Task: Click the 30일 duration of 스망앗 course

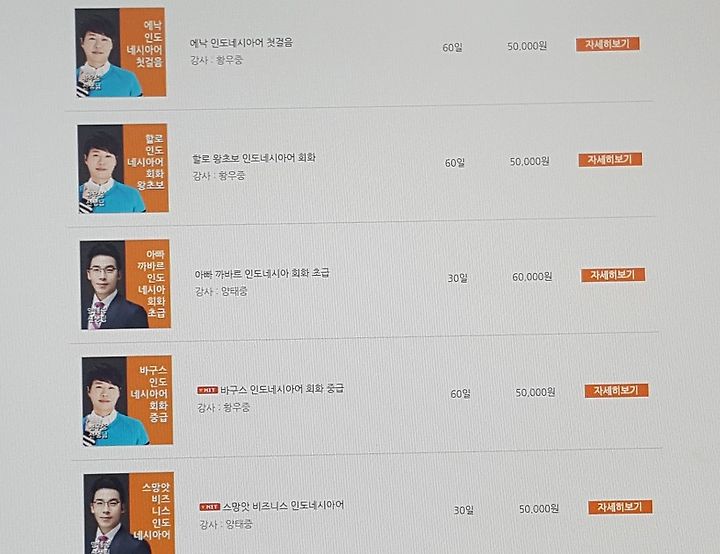Action: [x=464, y=510]
